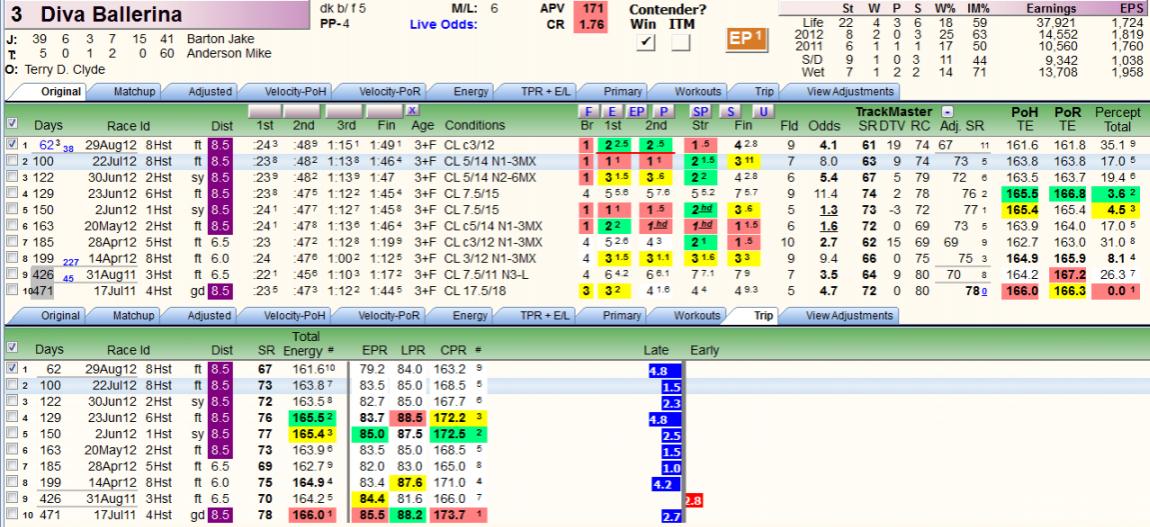The height and width of the screenshot is (527, 1150).
Task: Click the S running-style filter button
Action: (730, 111)
